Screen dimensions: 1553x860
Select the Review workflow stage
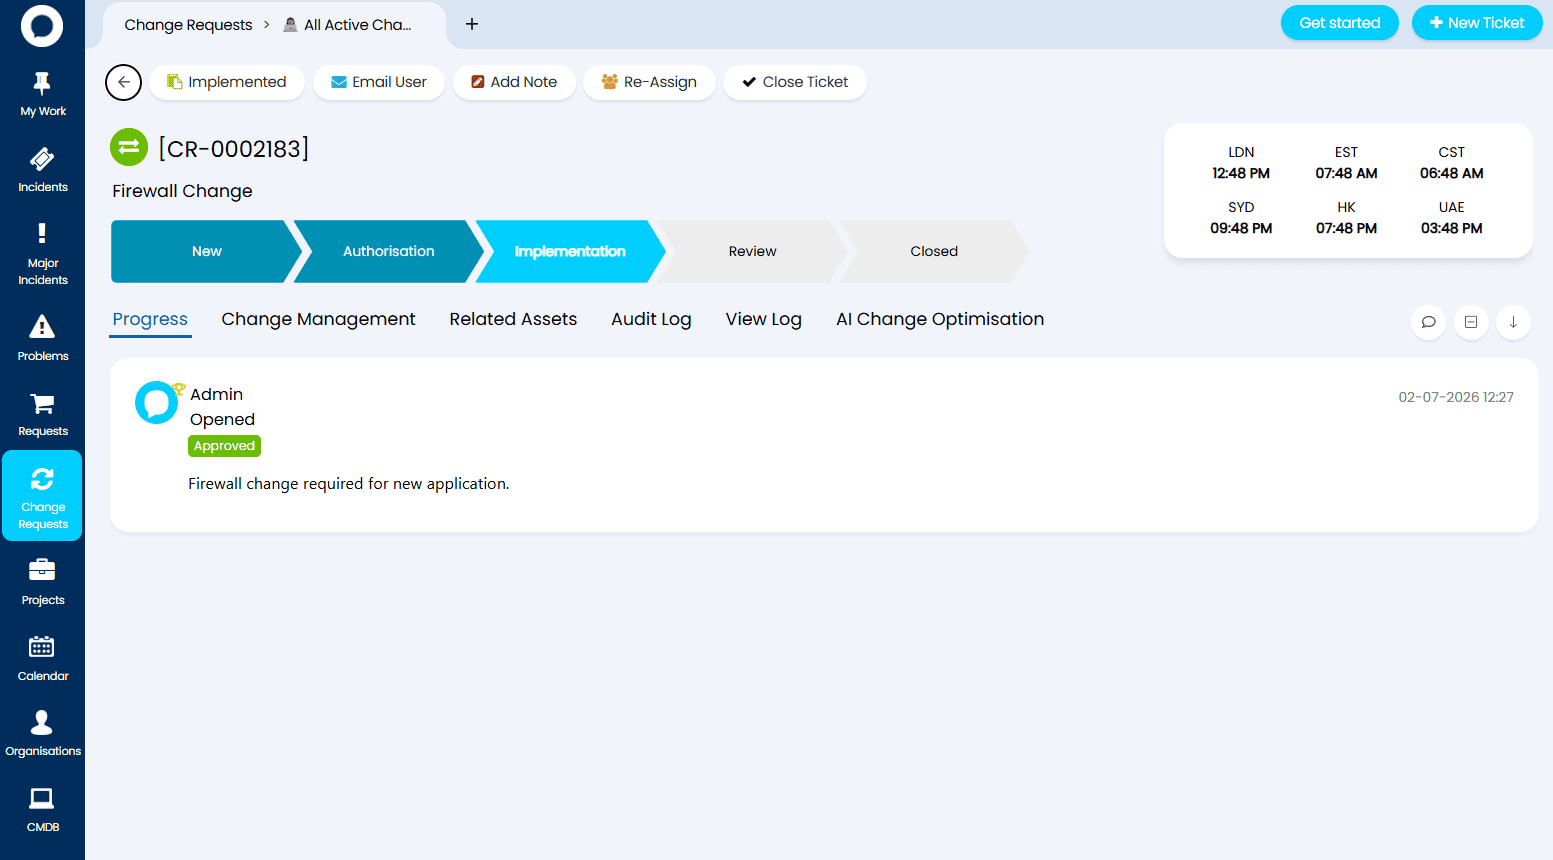point(752,251)
